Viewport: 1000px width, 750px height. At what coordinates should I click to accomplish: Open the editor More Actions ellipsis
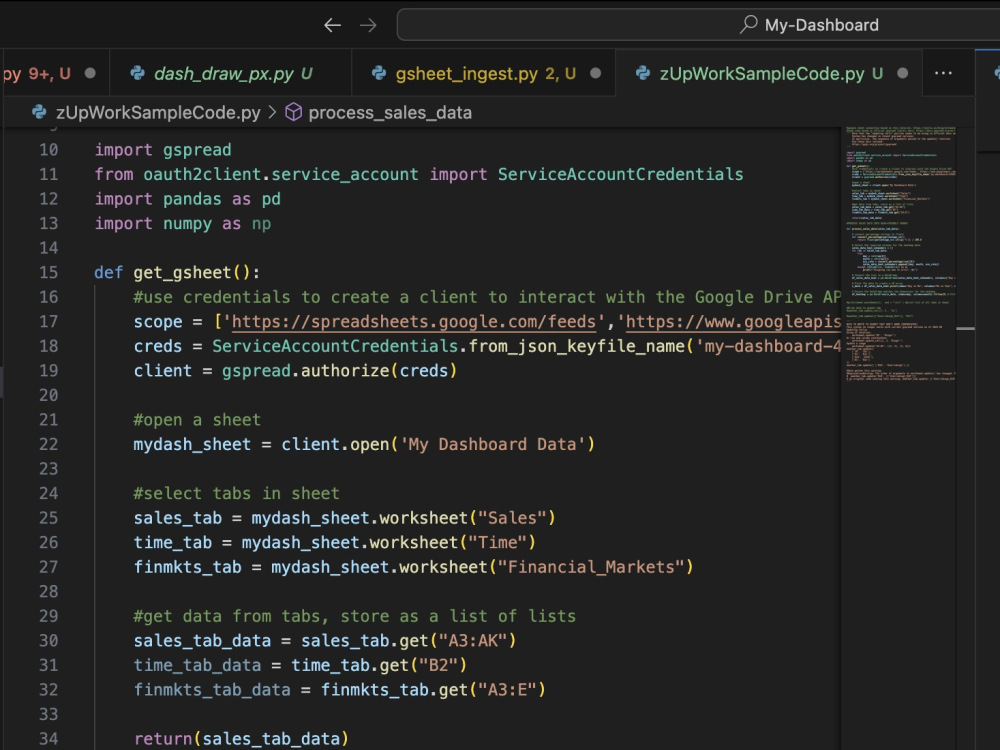tap(943, 73)
